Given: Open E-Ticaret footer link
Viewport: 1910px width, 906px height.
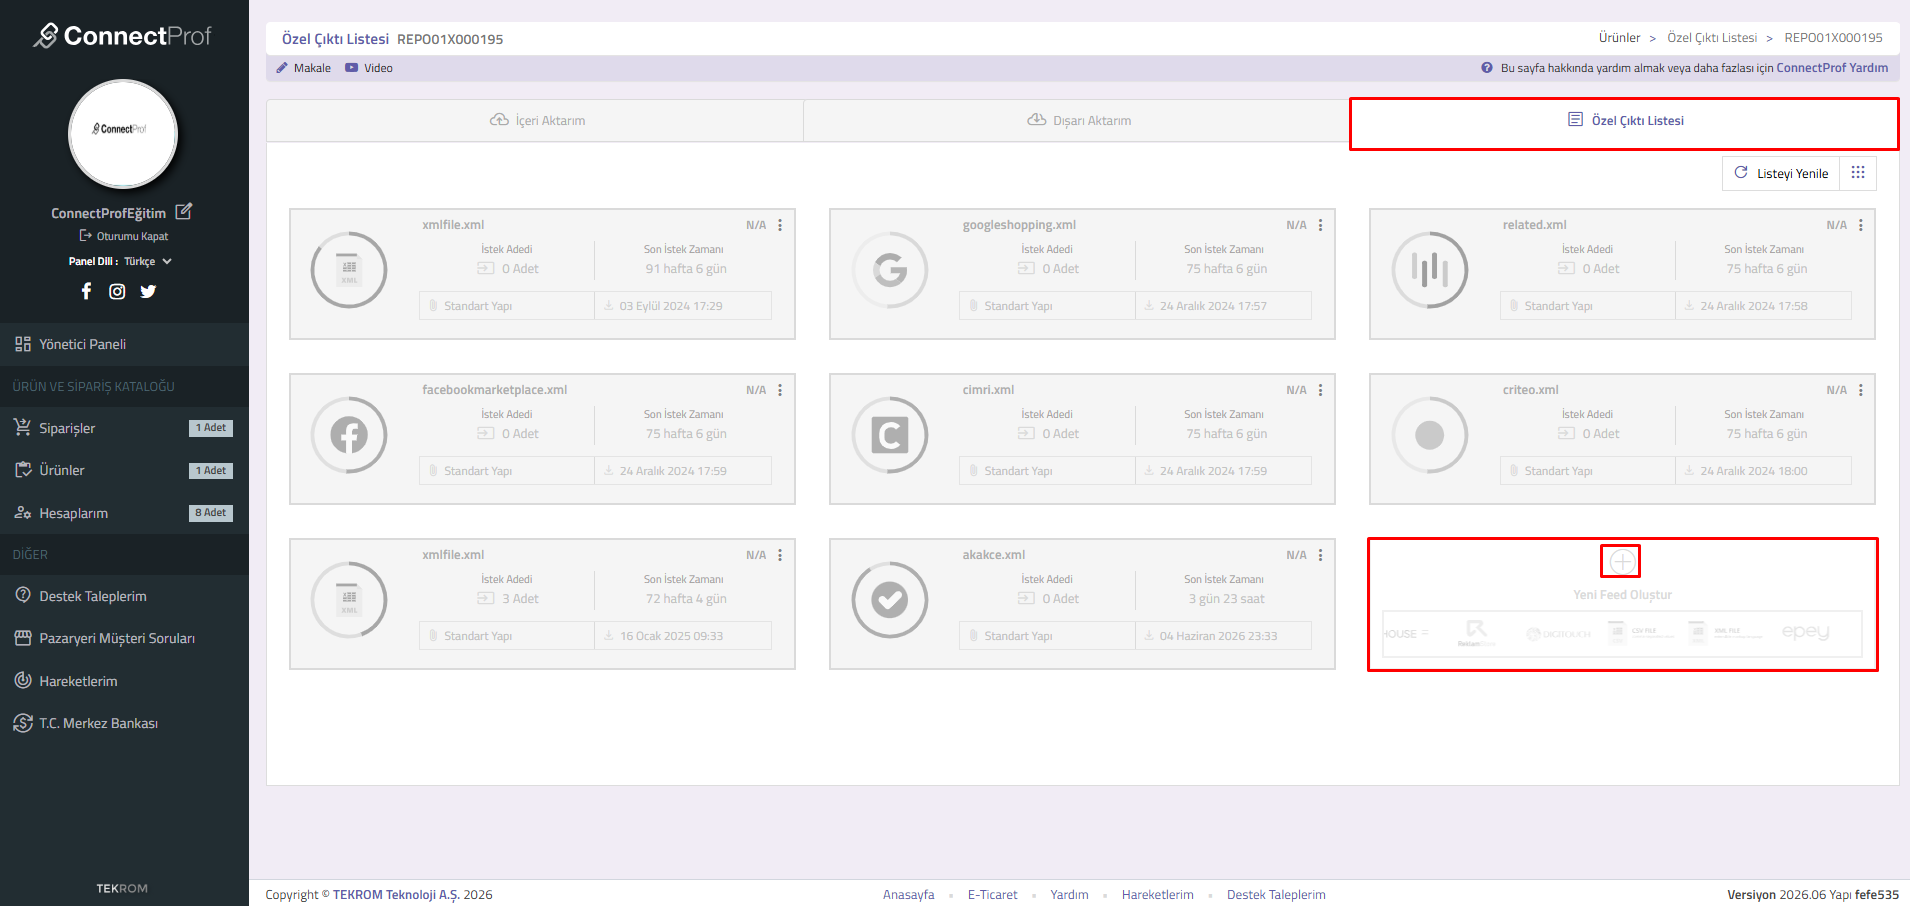Looking at the screenshot, I should tap(992, 895).
